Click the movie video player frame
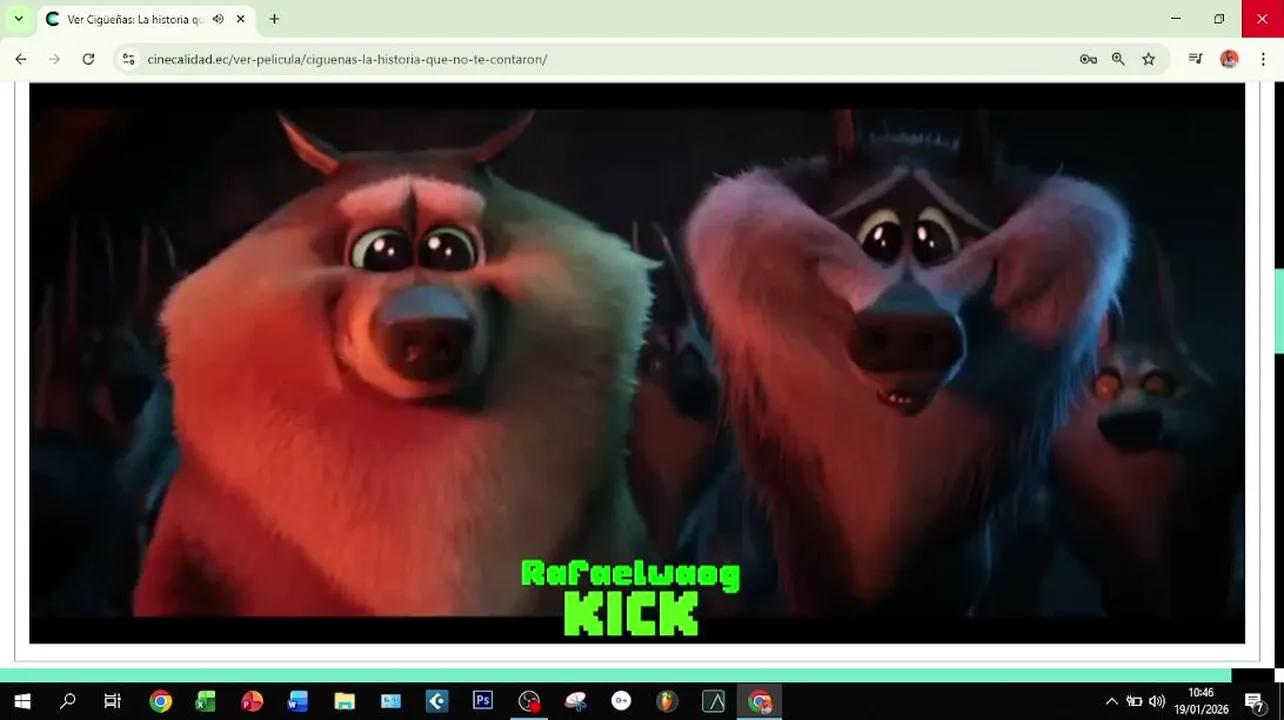The image size is (1284, 720). [637, 362]
